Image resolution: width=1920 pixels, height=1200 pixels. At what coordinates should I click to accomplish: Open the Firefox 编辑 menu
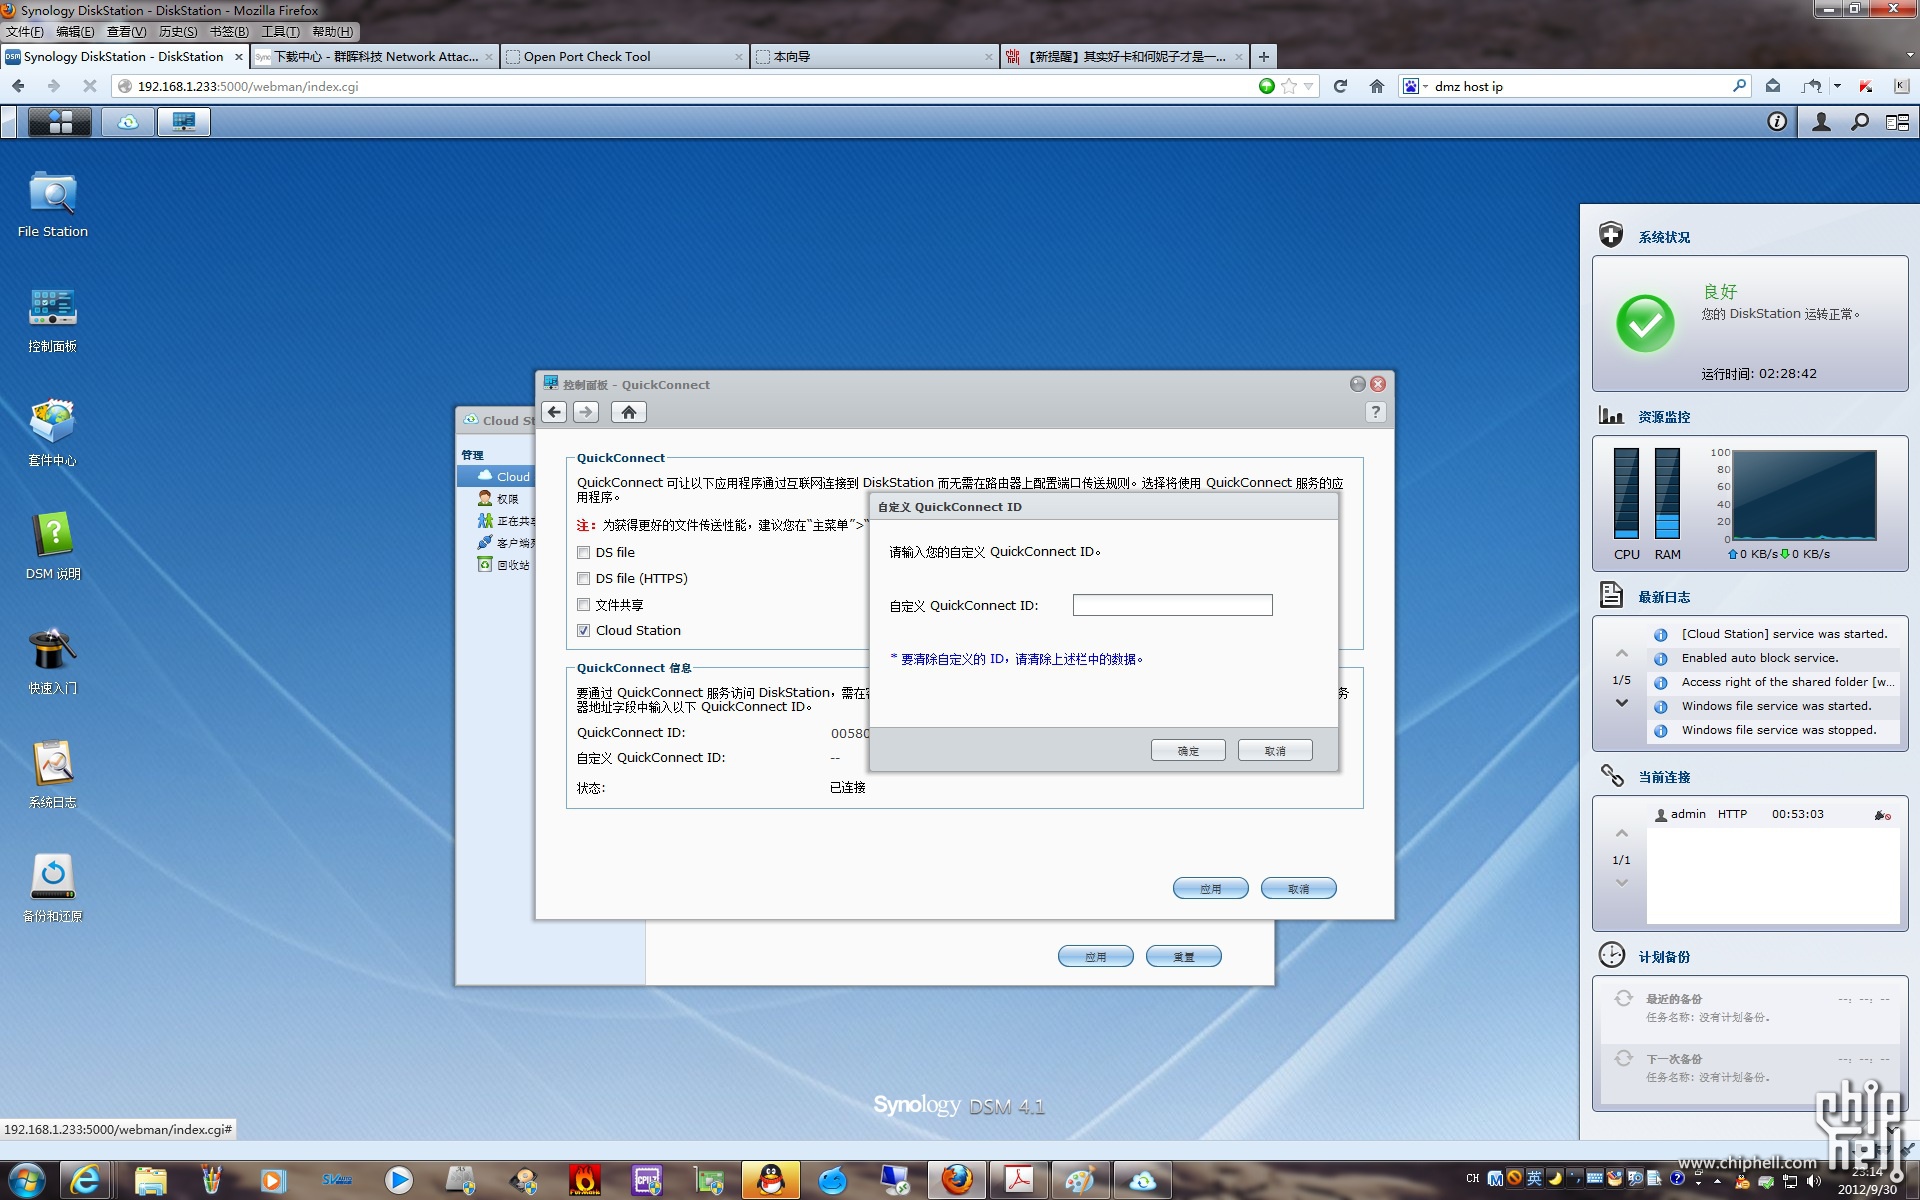75,32
